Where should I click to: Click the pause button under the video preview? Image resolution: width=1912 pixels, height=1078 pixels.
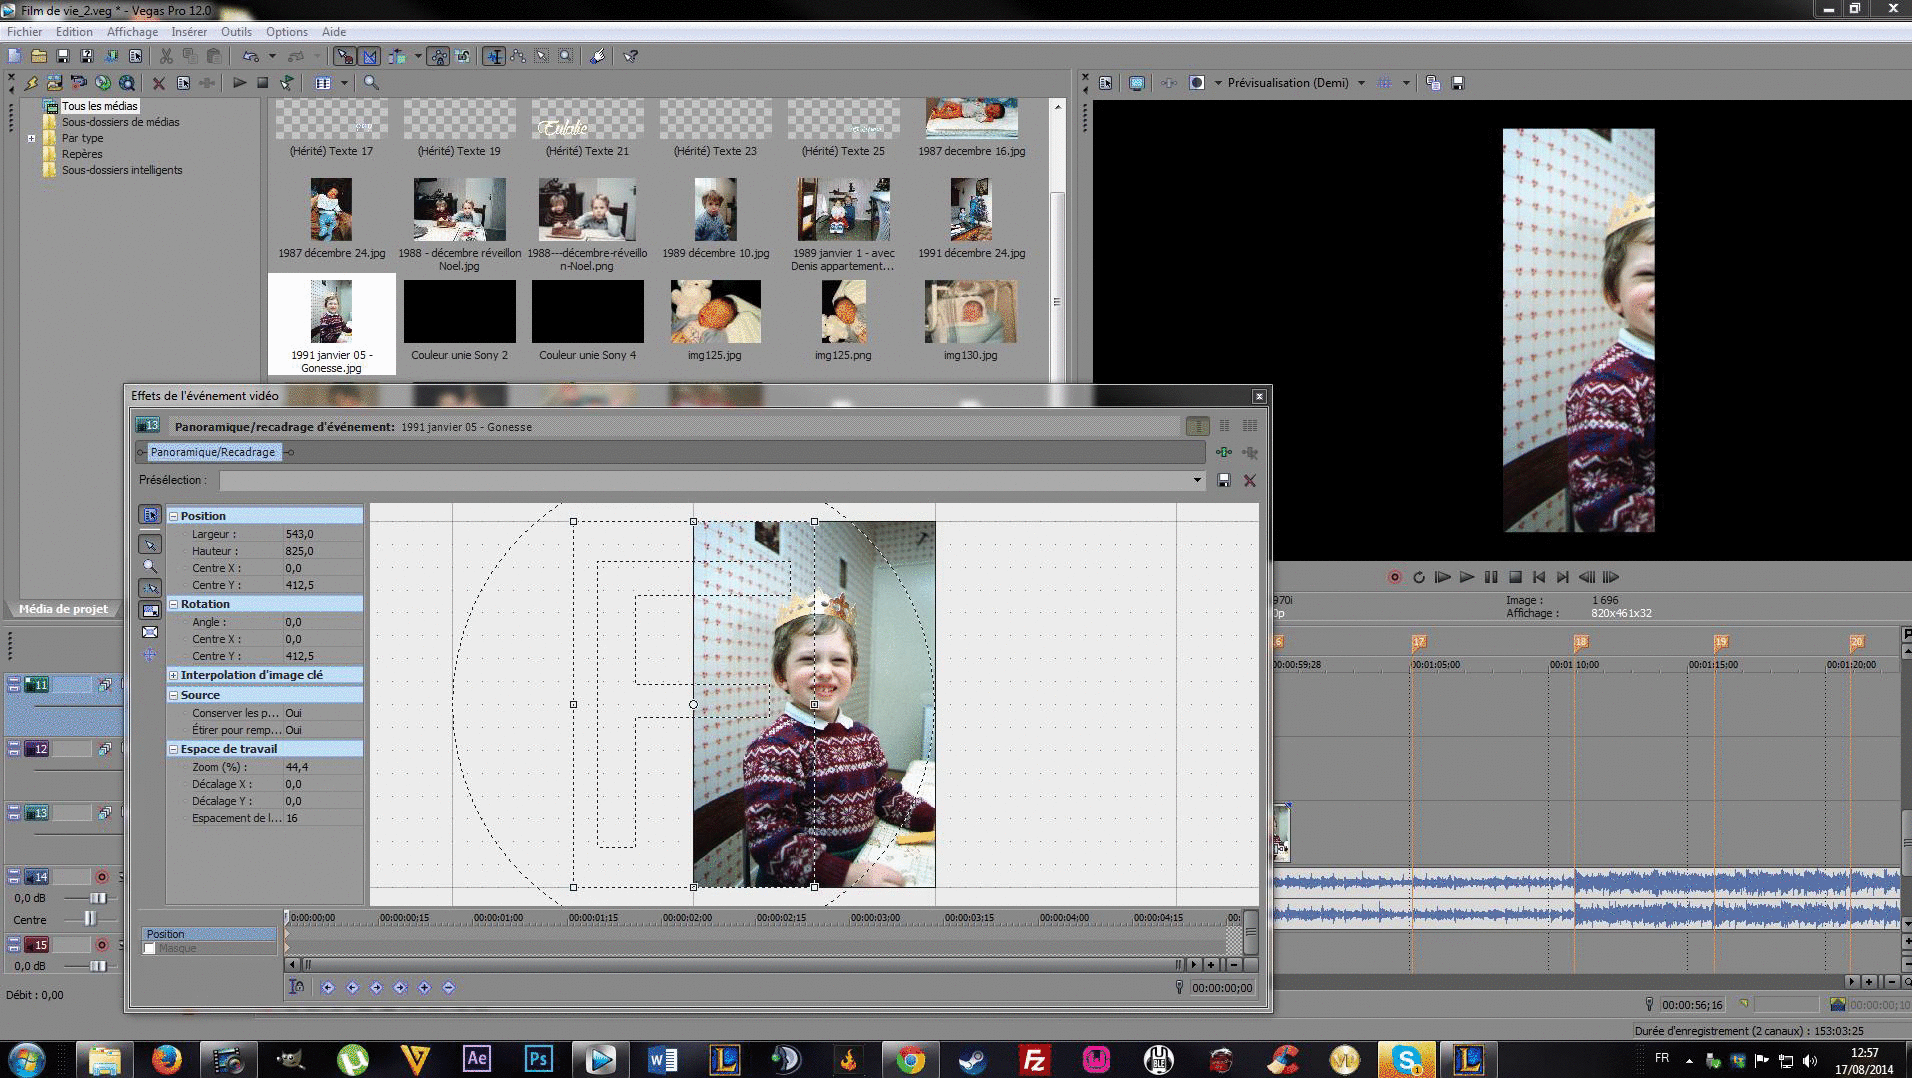pyautogui.click(x=1491, y=577)
